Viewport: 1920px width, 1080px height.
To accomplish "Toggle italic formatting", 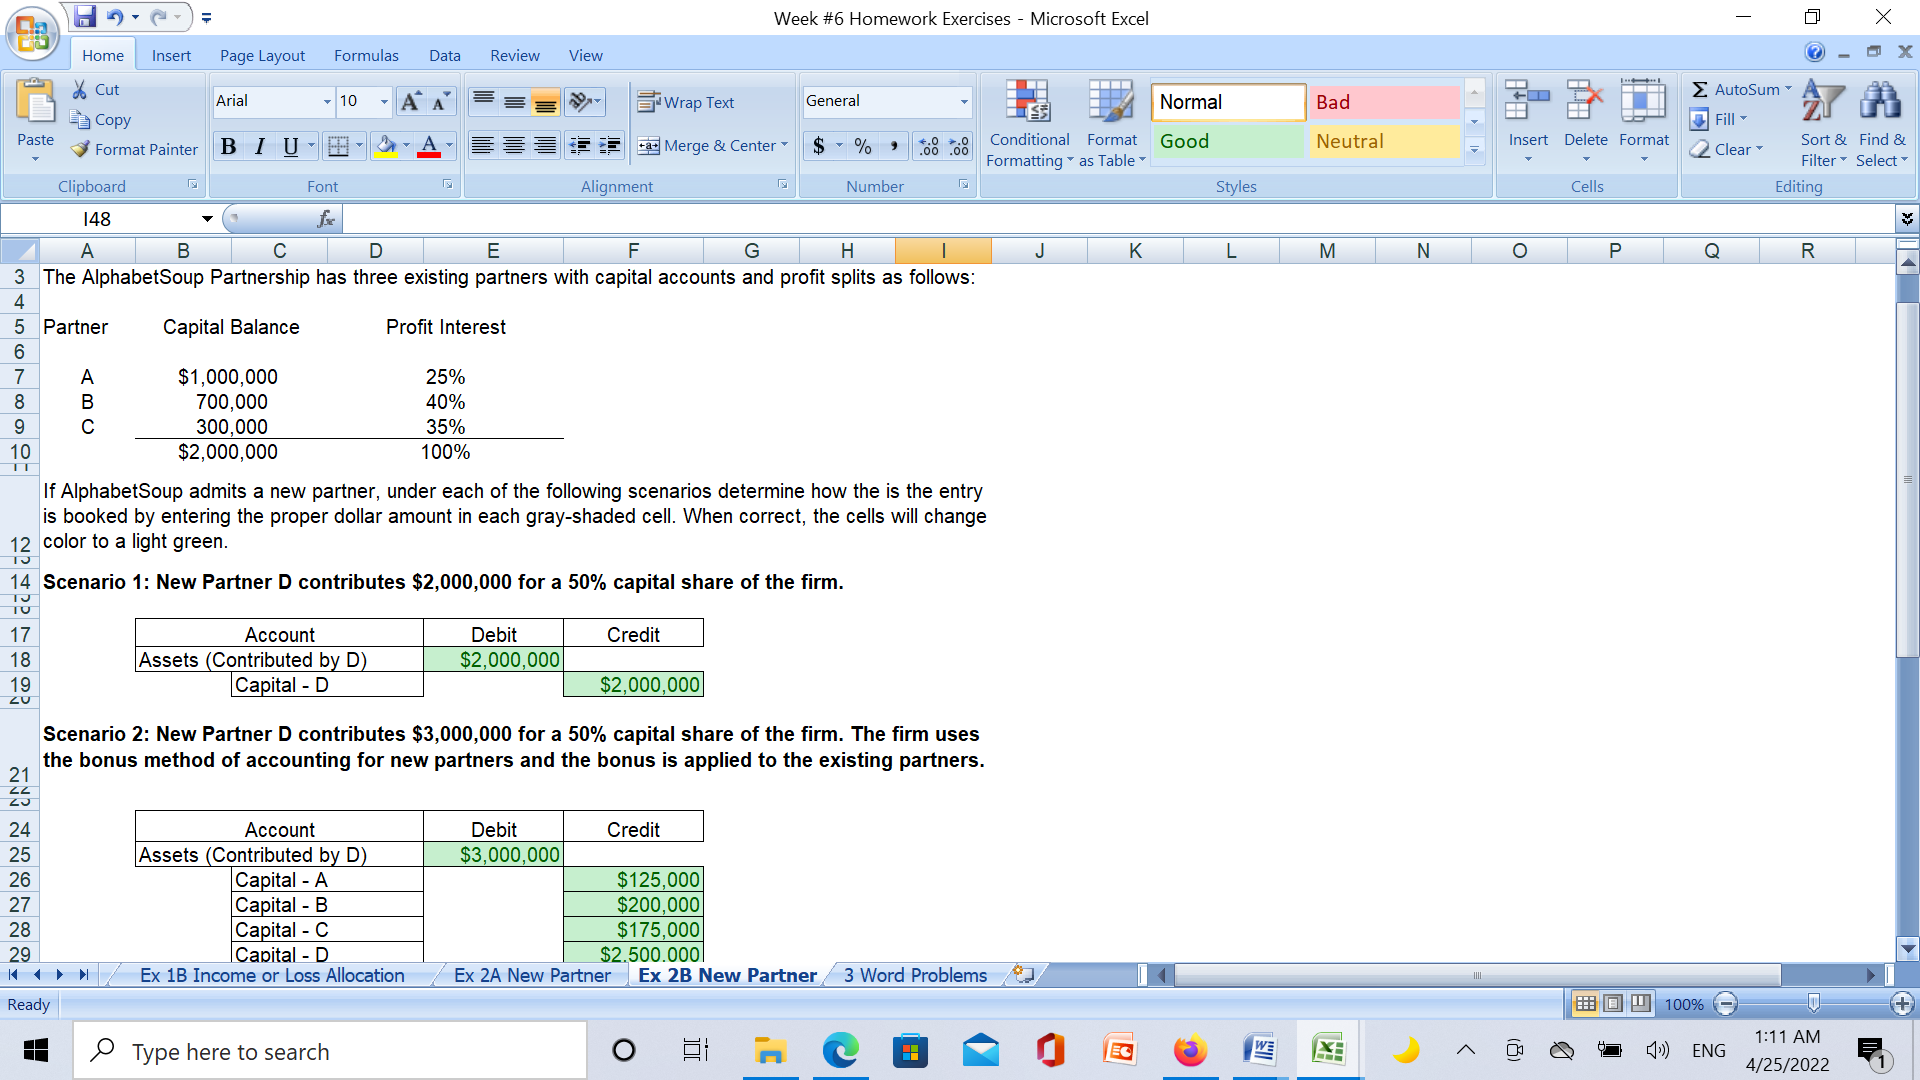I will (259, 146).
